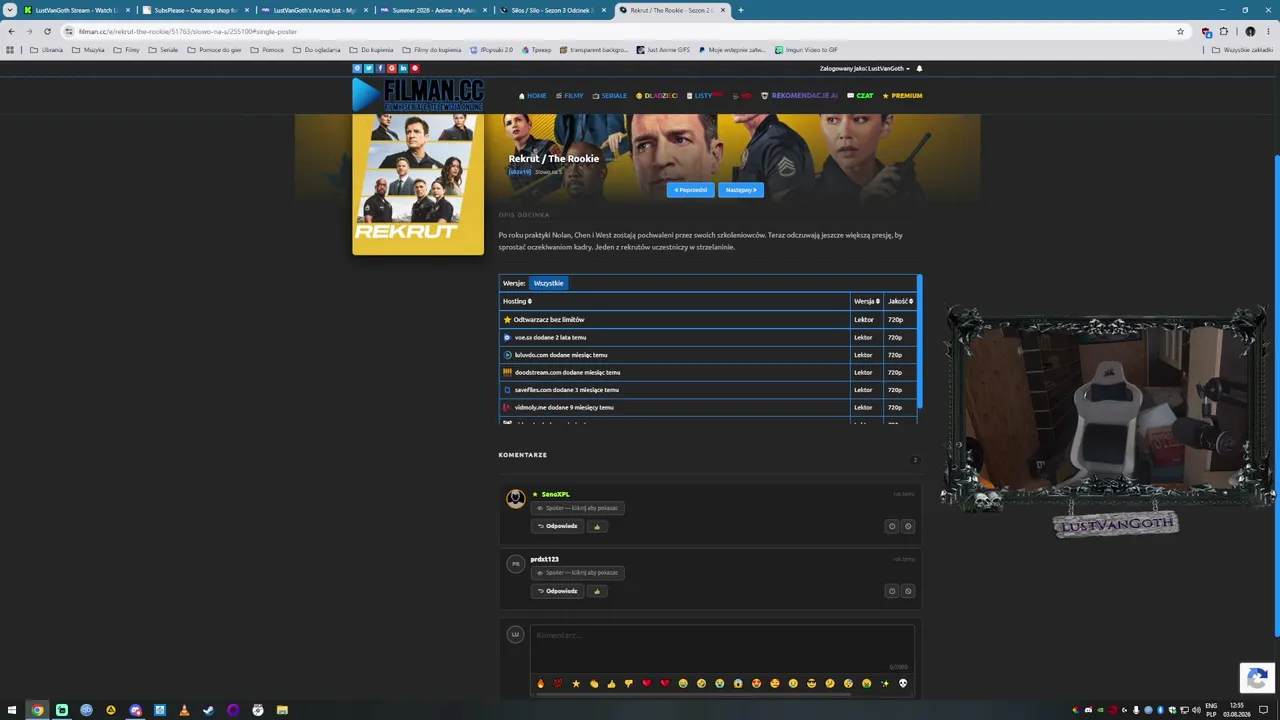Open VLC from the taskbar

pos(184,710)
